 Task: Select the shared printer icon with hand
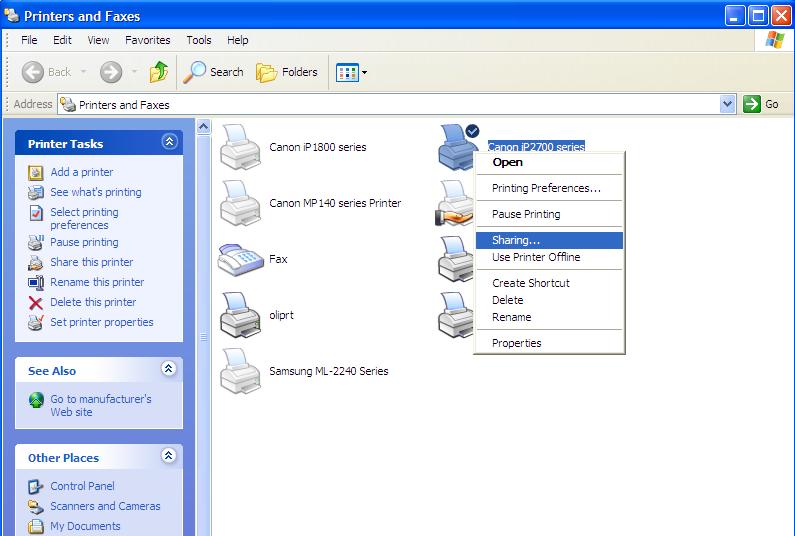coord(455,203)
